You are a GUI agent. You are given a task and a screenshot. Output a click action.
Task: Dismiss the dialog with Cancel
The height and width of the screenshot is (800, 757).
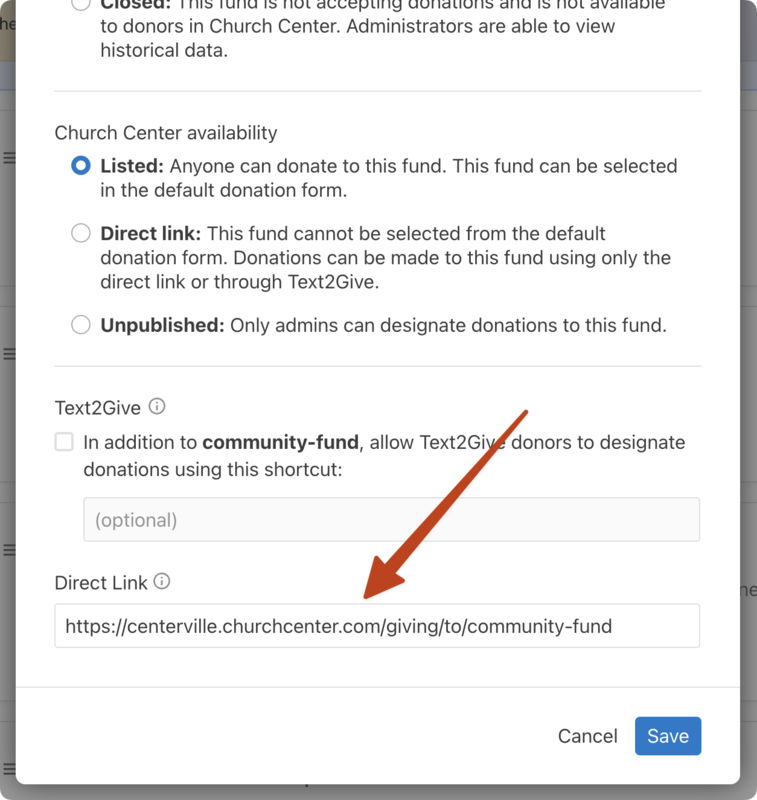[587, 735]
